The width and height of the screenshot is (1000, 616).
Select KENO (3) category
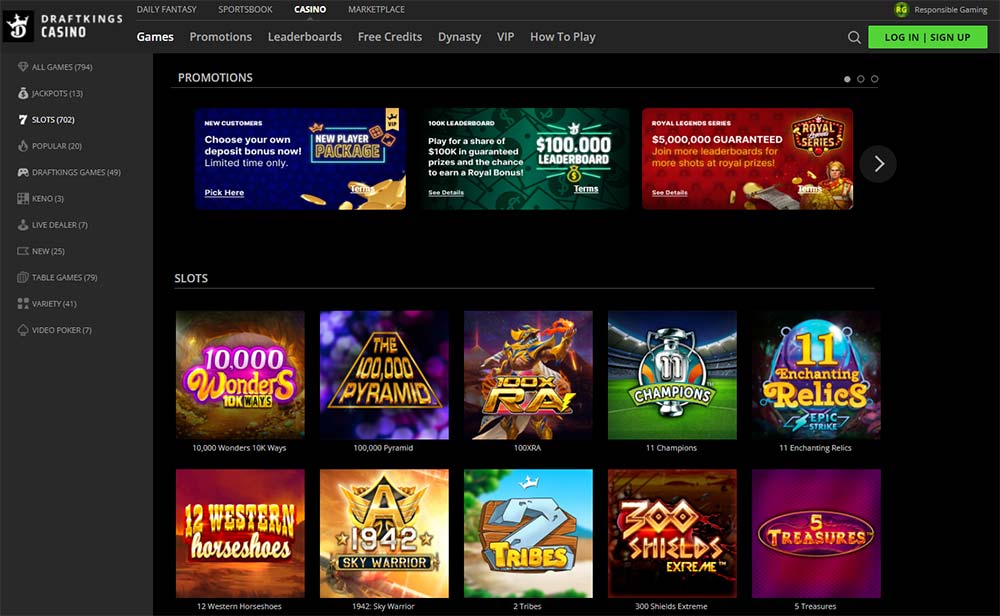48,198
